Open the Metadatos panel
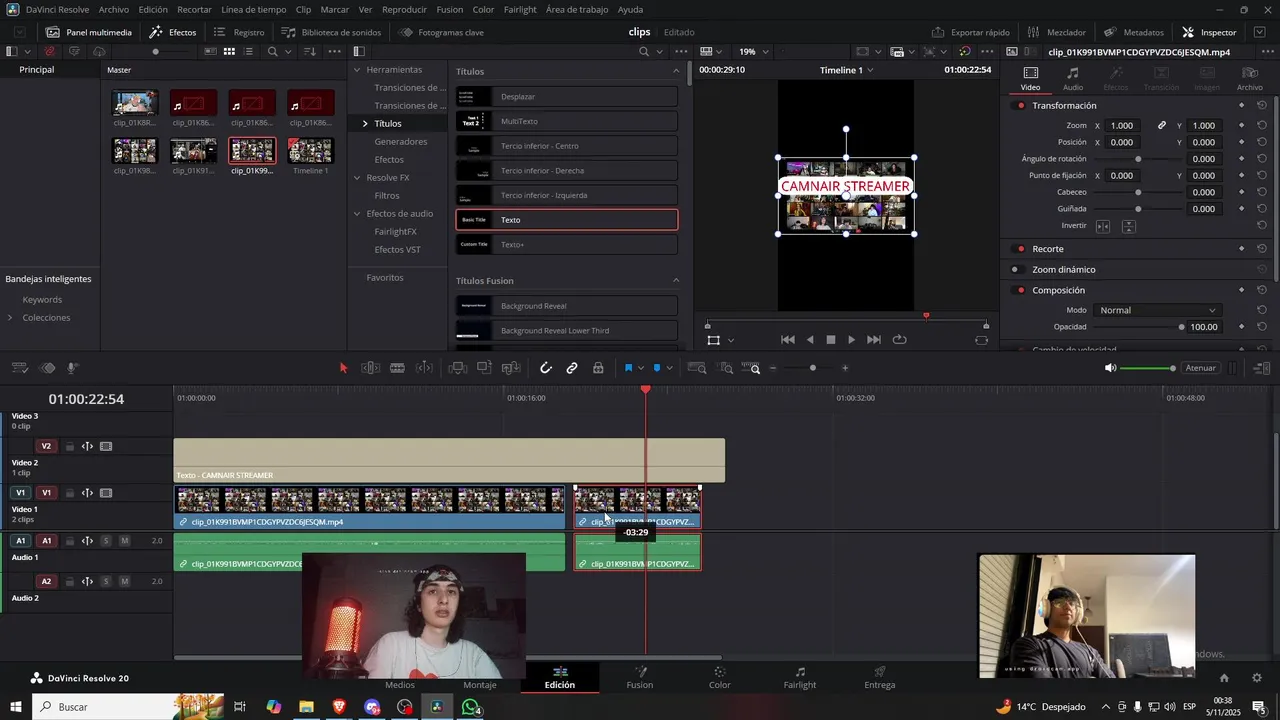 1133,32
